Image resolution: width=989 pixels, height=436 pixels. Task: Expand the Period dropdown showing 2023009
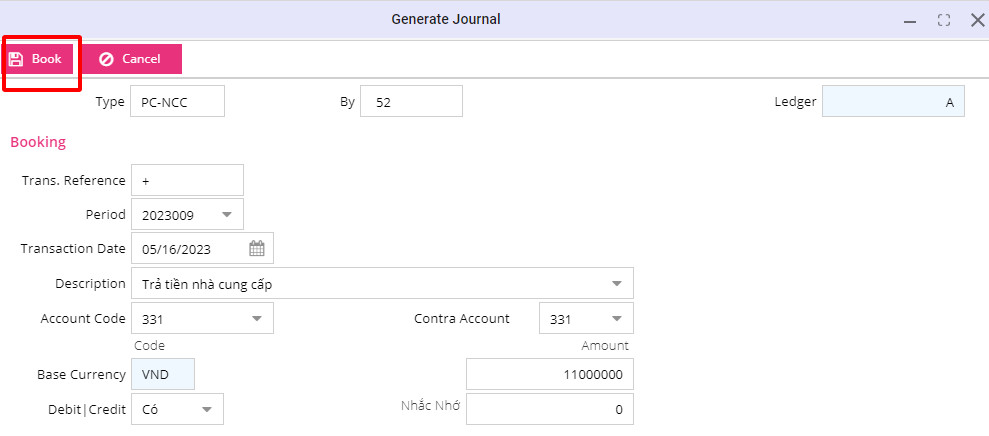(x=226, y=215)
